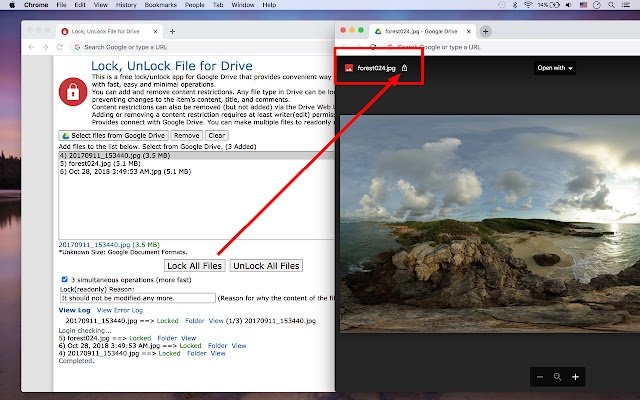The height and width of the screenshot is (400, 640).
Task: Open View link for Oct 28, 2018 log row
Action: (x=239, y=346)
